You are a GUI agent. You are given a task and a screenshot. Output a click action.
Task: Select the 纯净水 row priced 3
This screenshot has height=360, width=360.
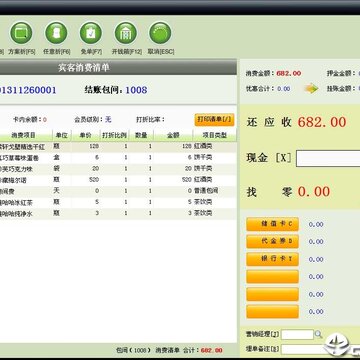pos(118,214)
